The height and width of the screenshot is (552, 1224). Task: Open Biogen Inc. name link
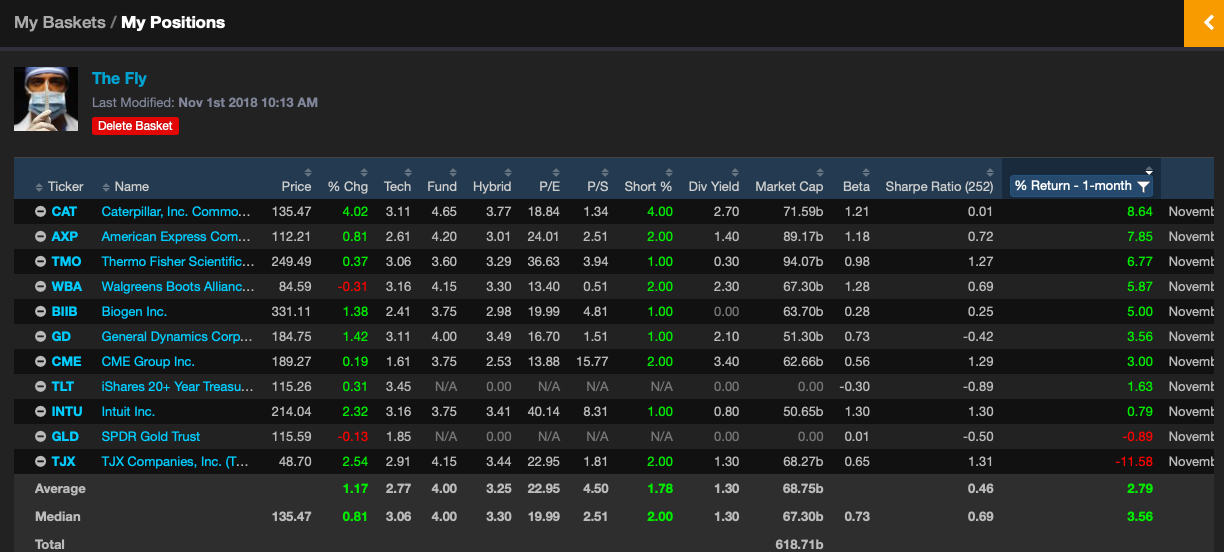point(134,312)
